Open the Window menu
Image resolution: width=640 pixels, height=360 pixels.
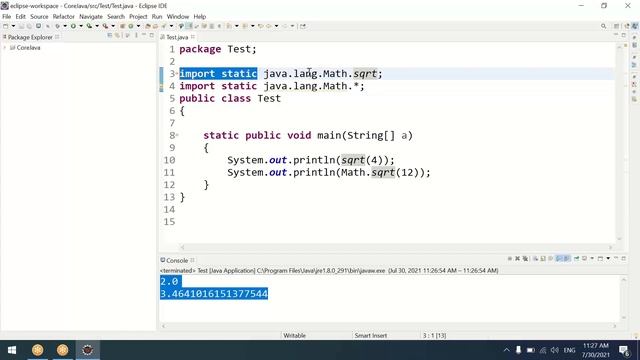pyautogui.click(x=178, y=17)
